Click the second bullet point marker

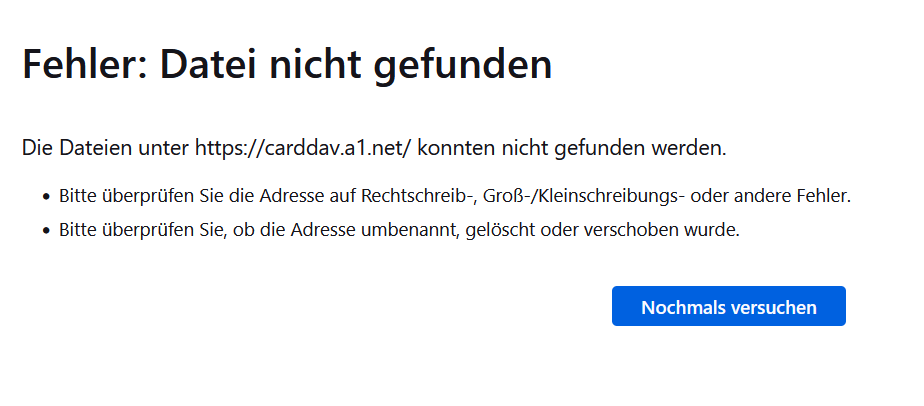[x=46, y=231]
